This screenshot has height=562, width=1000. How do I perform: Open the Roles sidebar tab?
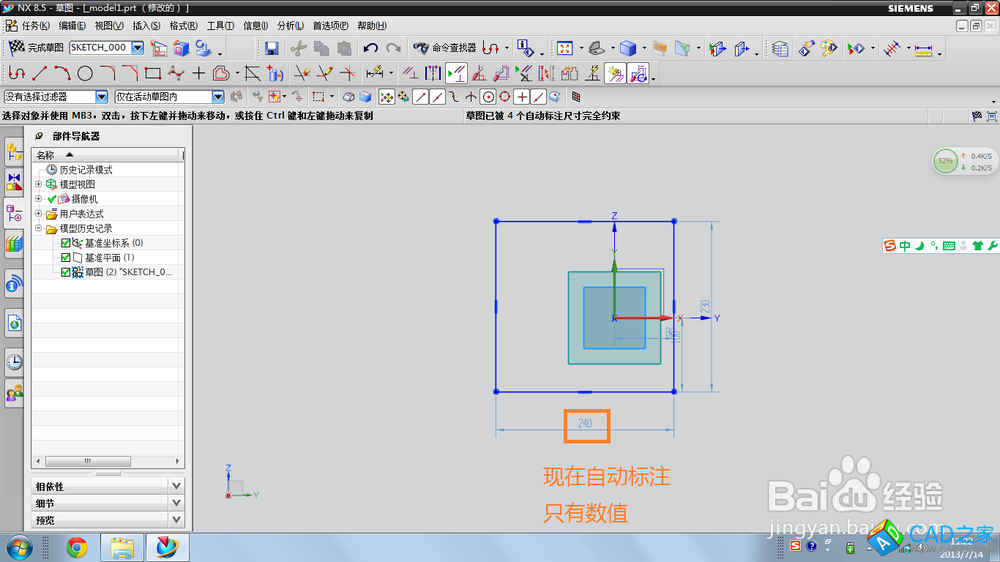(14, 393)
